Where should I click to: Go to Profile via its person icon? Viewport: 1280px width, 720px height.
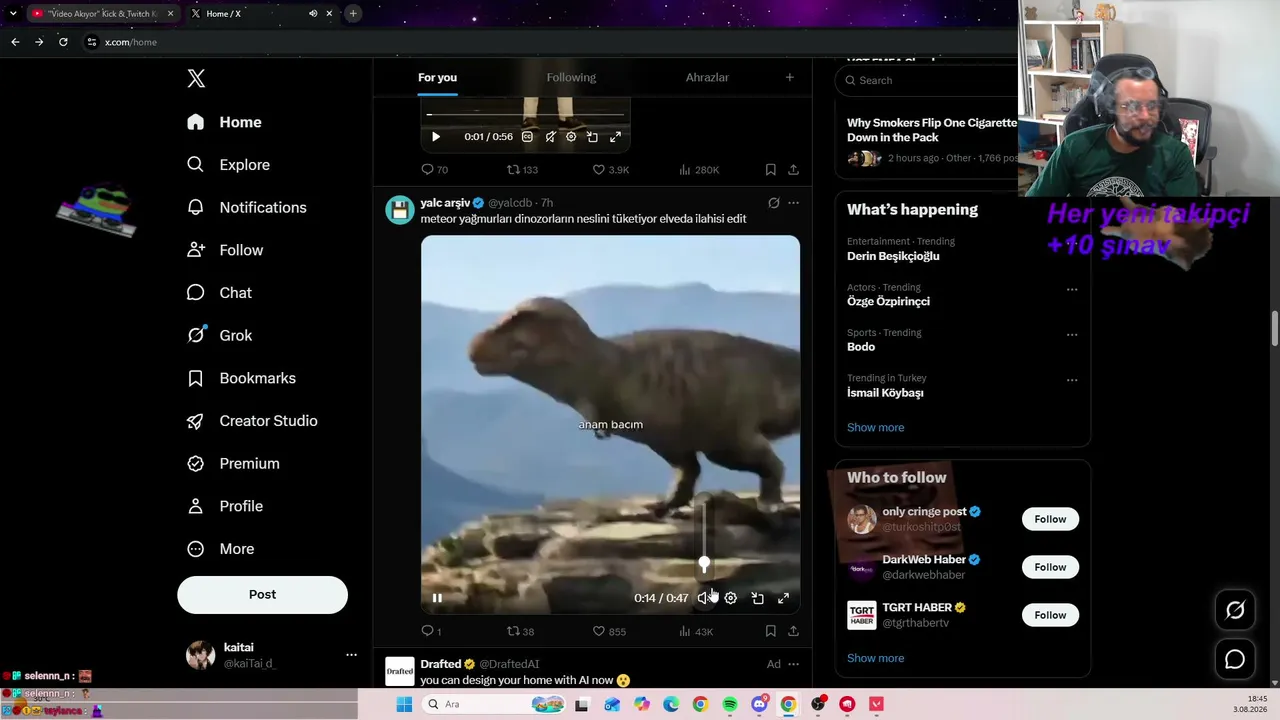point(196,506)
